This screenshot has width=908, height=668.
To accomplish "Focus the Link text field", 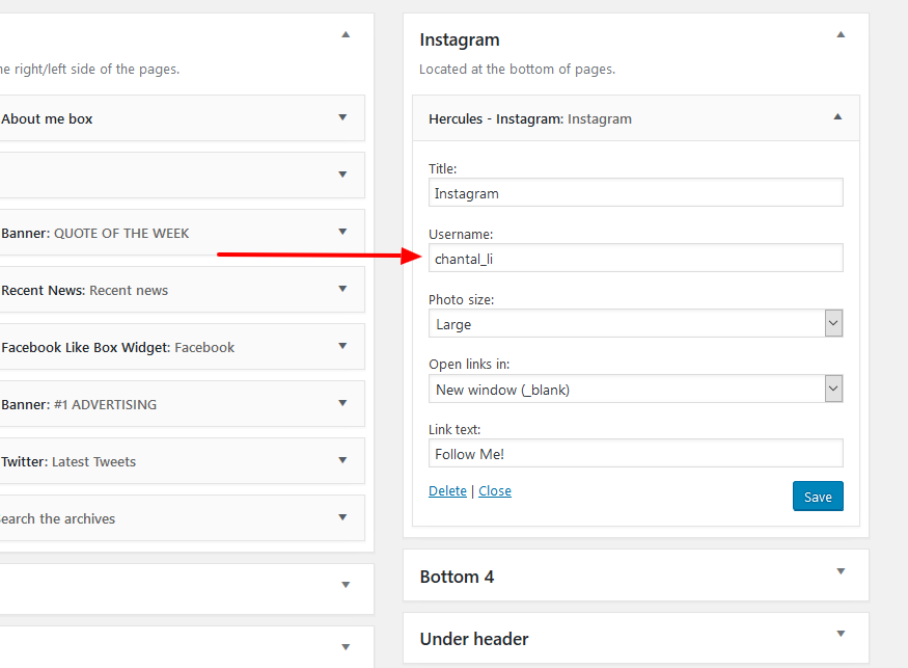I will pyautogui.click(x=636, y=453).
